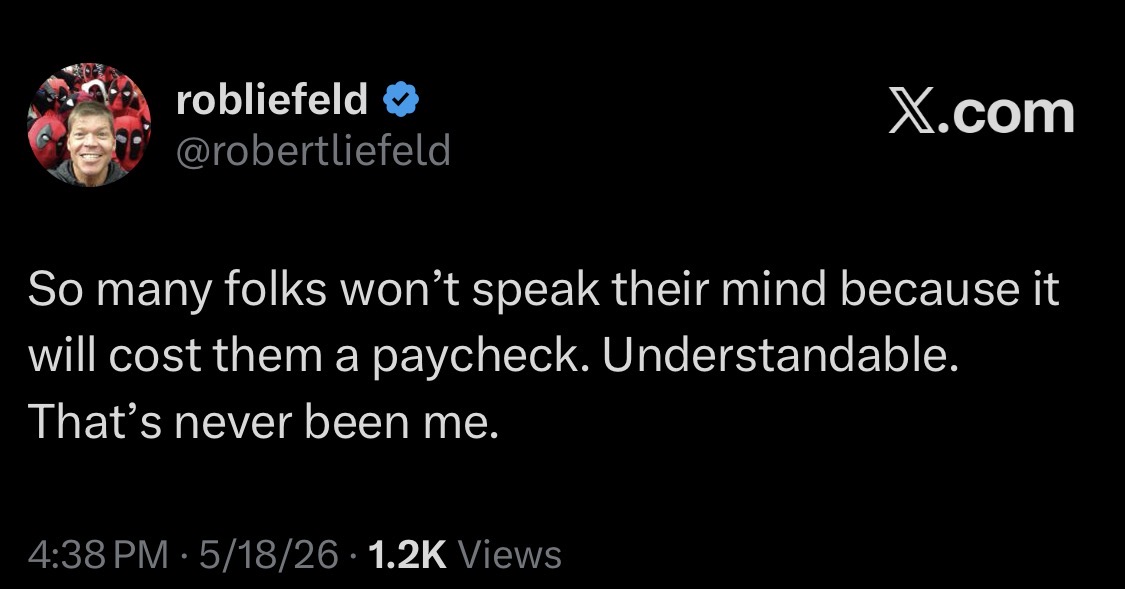Click the smiling face in the avatar
This screenshot has width=1125, height=589.
[x=91, y=138]
